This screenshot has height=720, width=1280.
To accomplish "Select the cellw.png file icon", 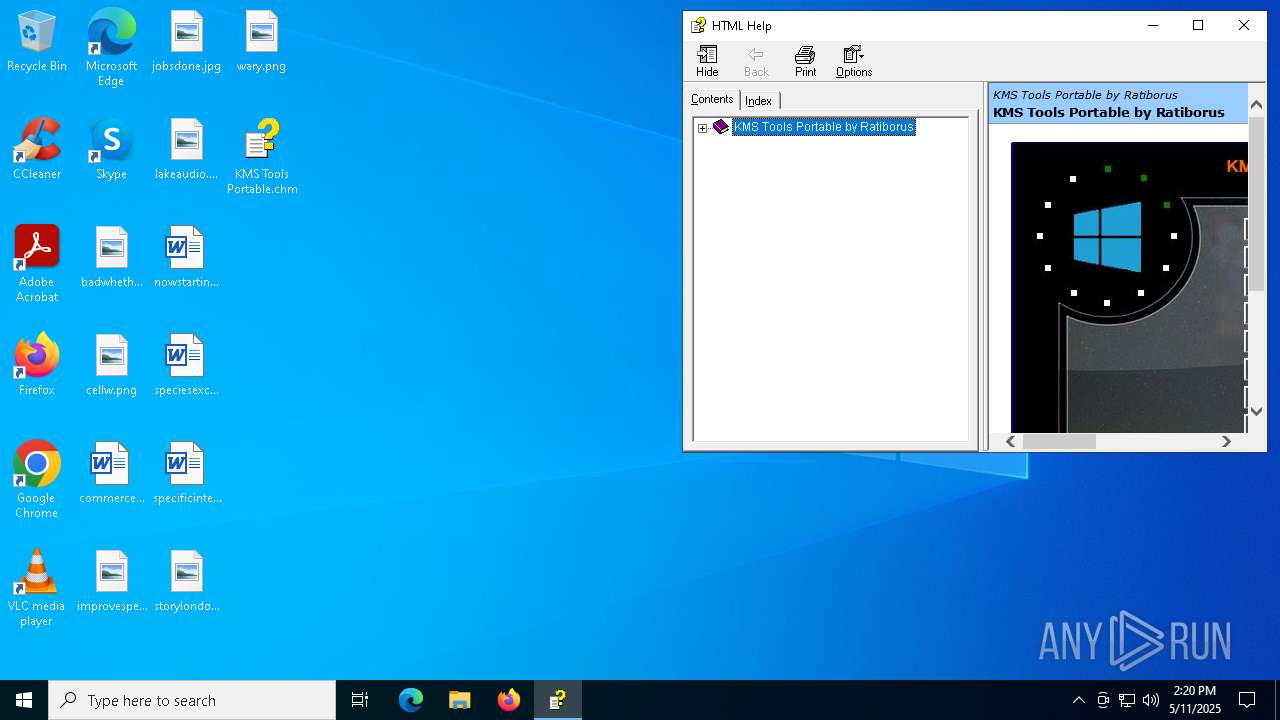I will [x=111, y=366].
